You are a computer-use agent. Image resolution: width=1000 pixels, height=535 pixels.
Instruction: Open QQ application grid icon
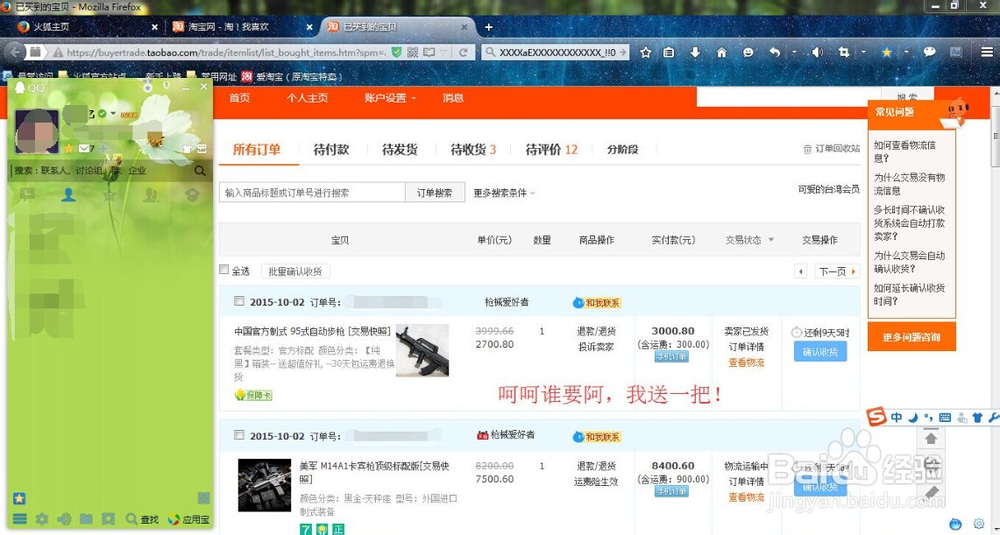point(203,498)
